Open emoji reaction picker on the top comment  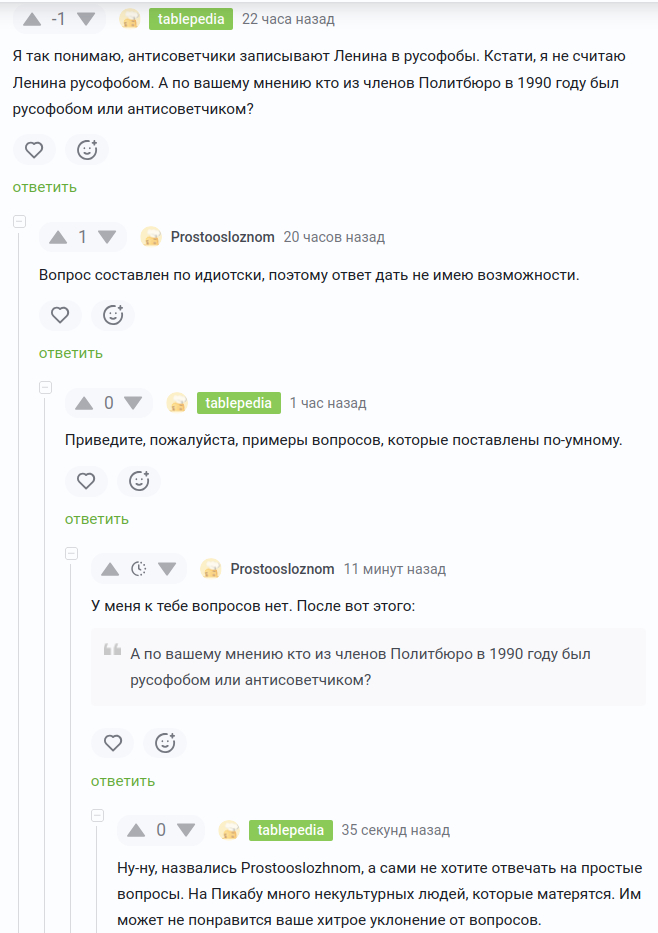(x=87, y=148)
